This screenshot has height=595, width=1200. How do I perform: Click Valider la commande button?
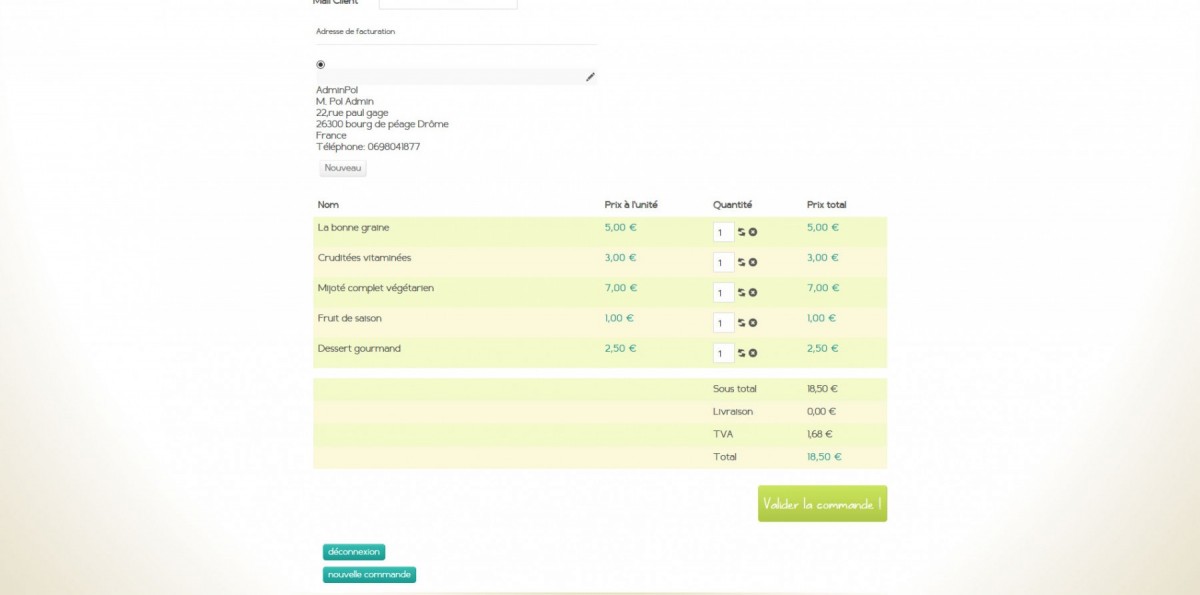click(822, 504)
